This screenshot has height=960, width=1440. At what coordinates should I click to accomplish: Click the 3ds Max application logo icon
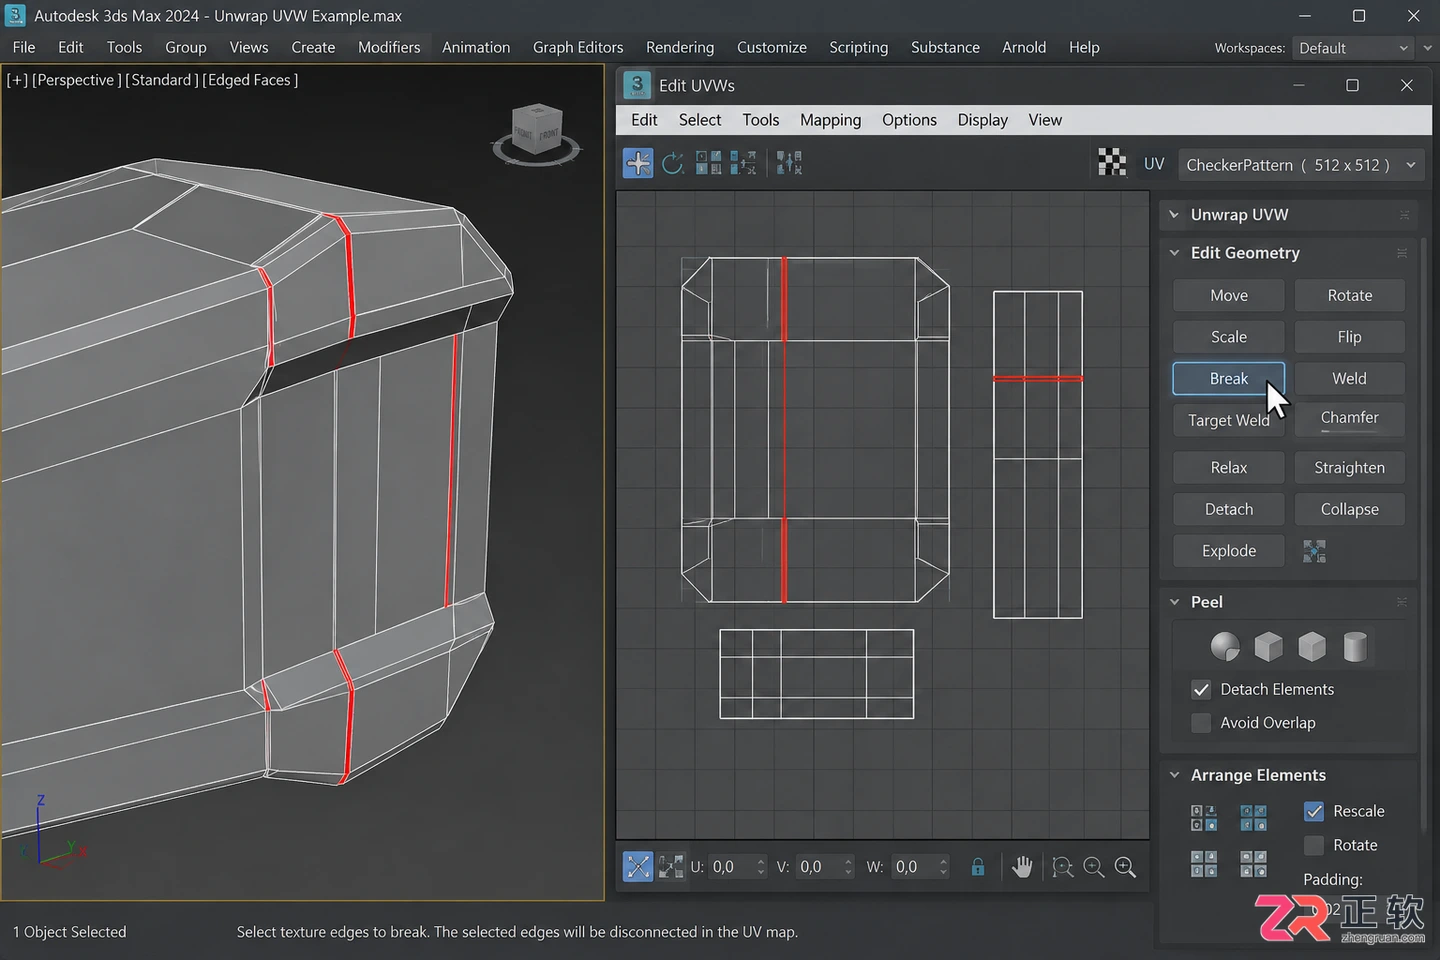click(x=15, y=15)
